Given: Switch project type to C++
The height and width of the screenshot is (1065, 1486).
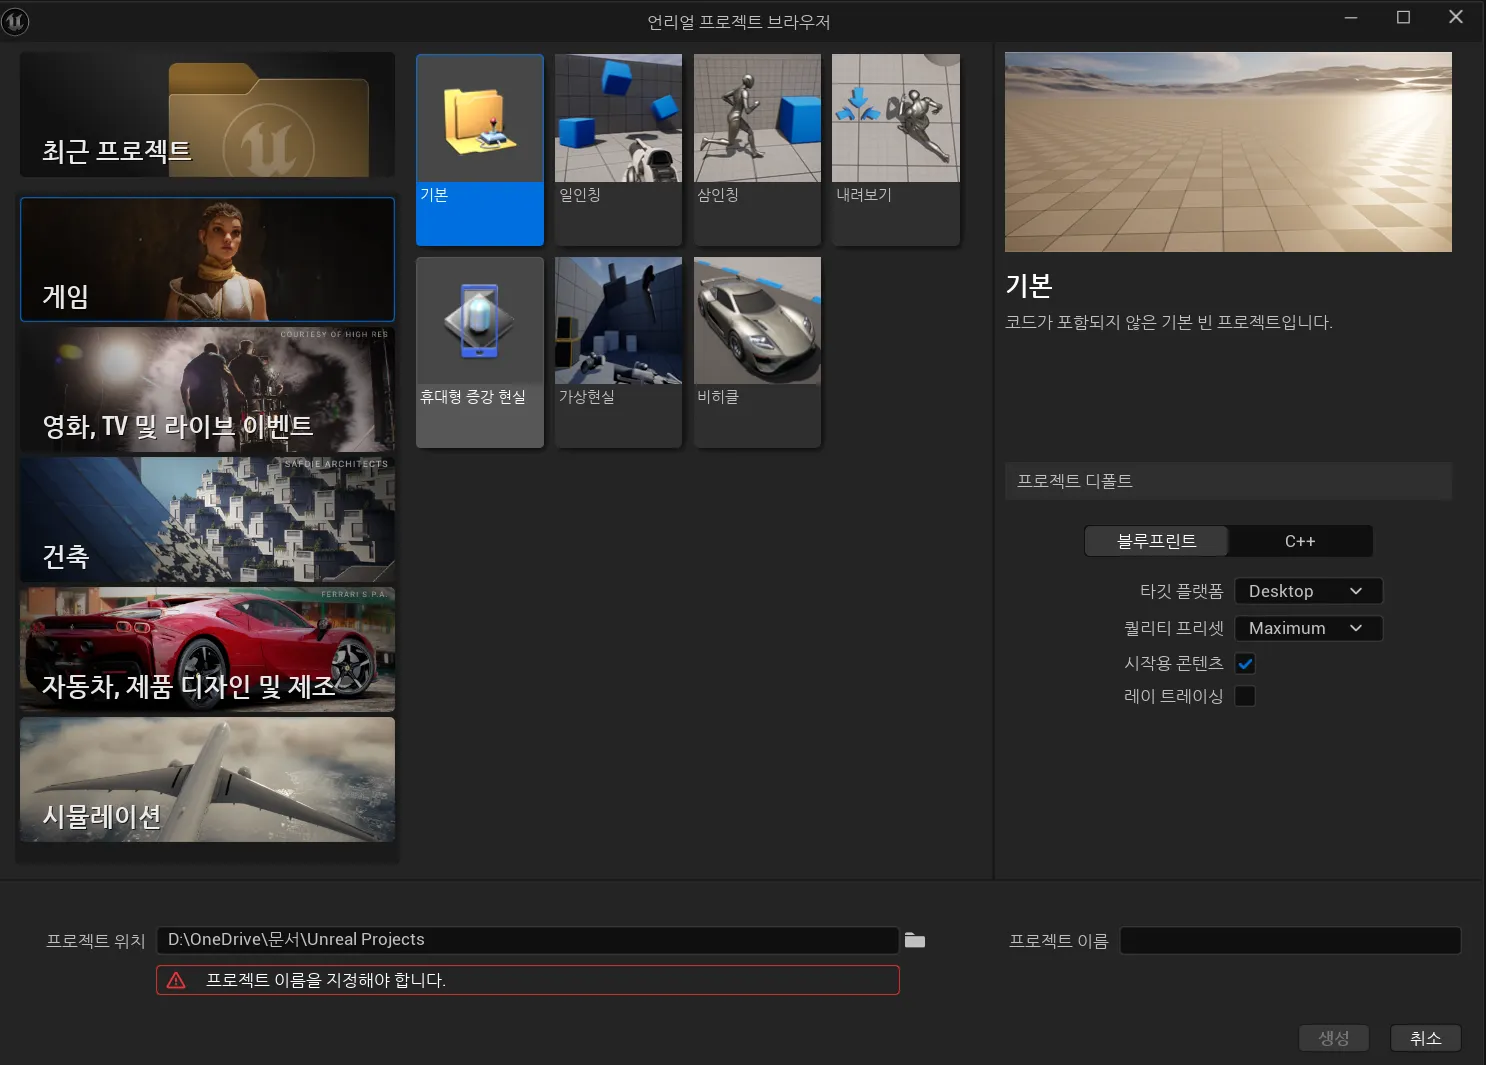Looking at the screenshot, I should [1299, 541].
